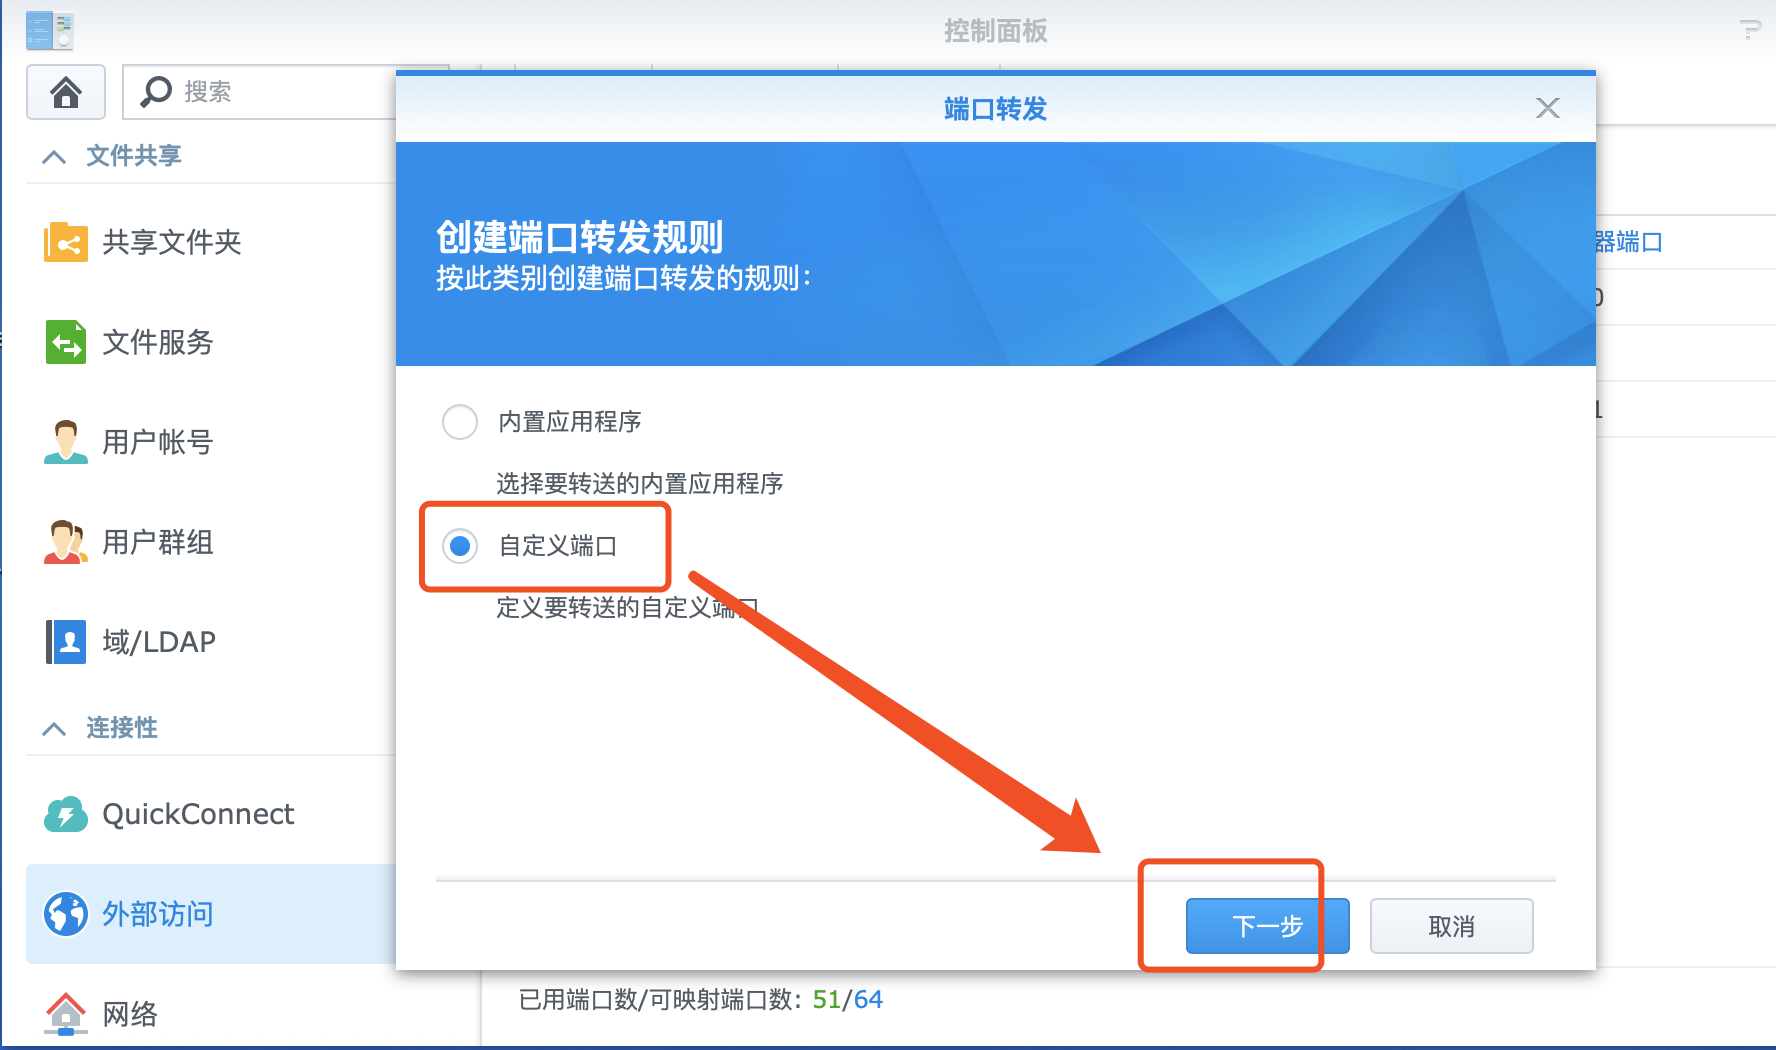Open File Services (文件服务) icon

point(66,342)
